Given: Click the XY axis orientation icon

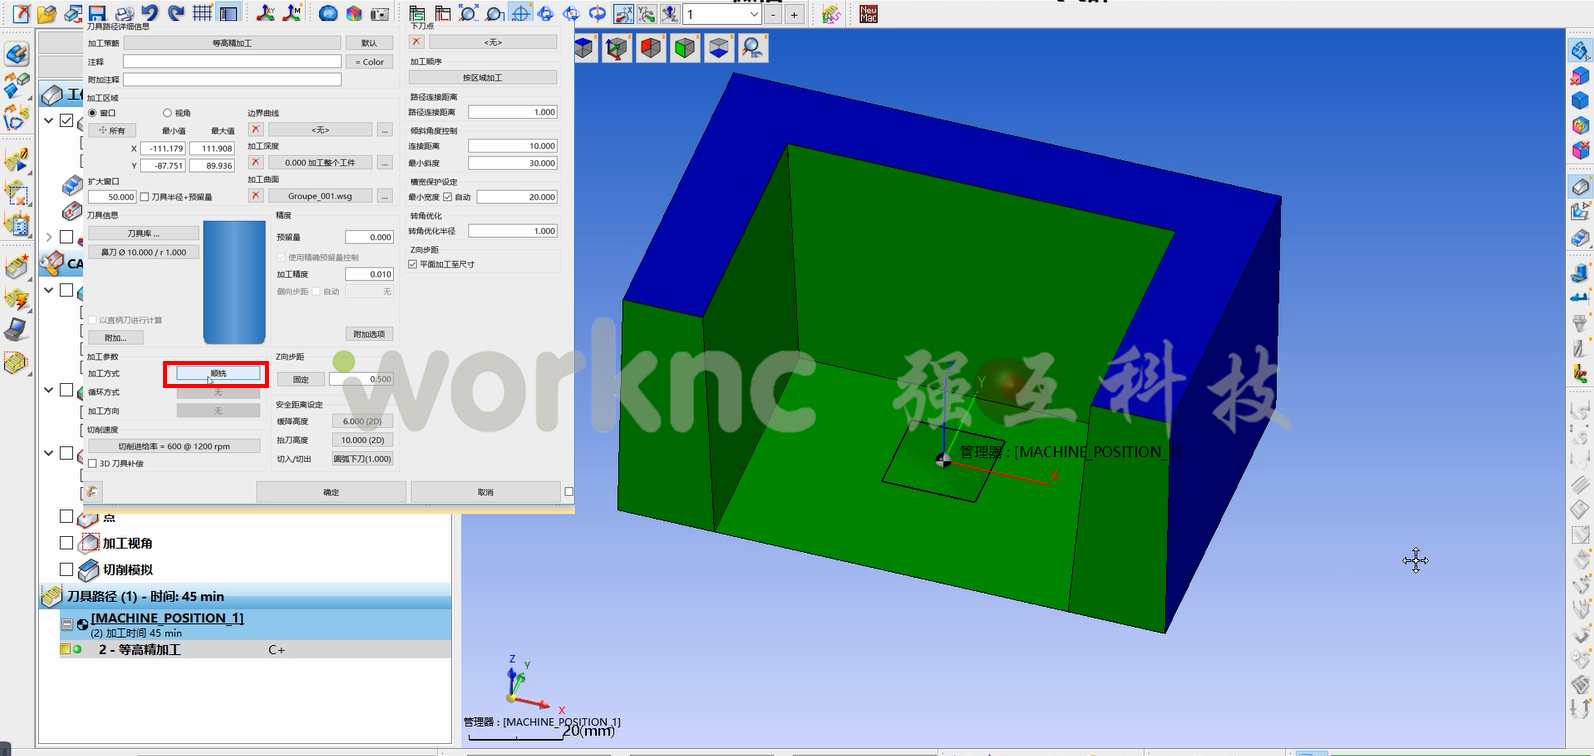Looking at the screenshot, I should tap(266, 13).
